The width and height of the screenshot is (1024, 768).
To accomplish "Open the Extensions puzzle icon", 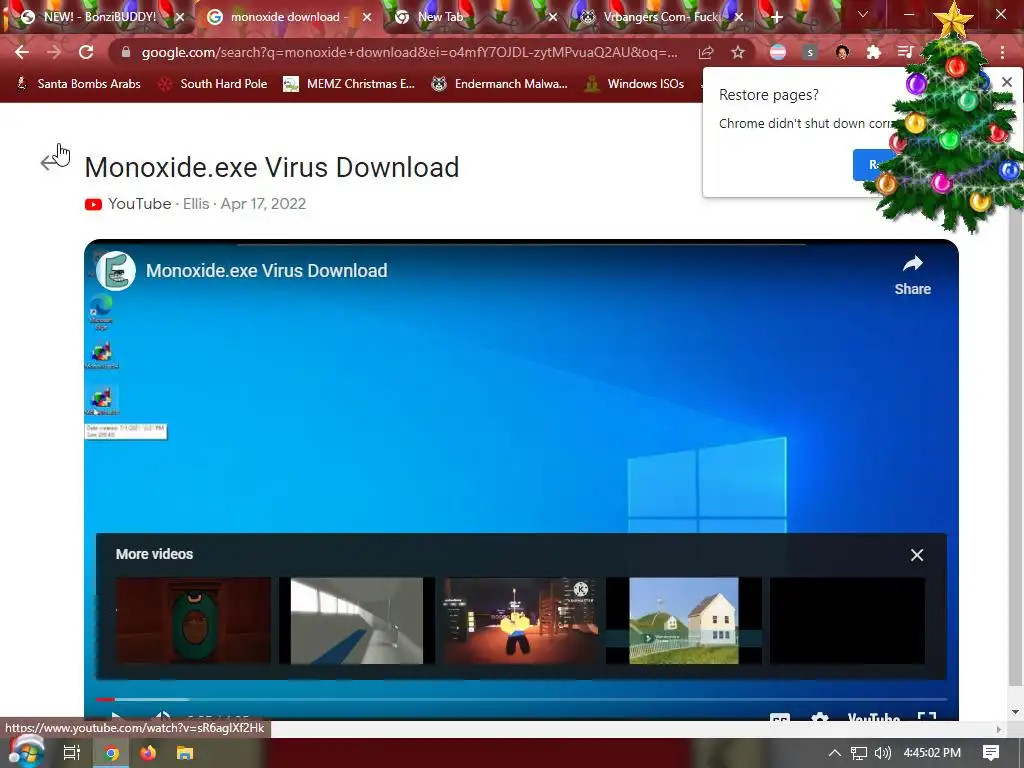I will [x=874, y=52].
